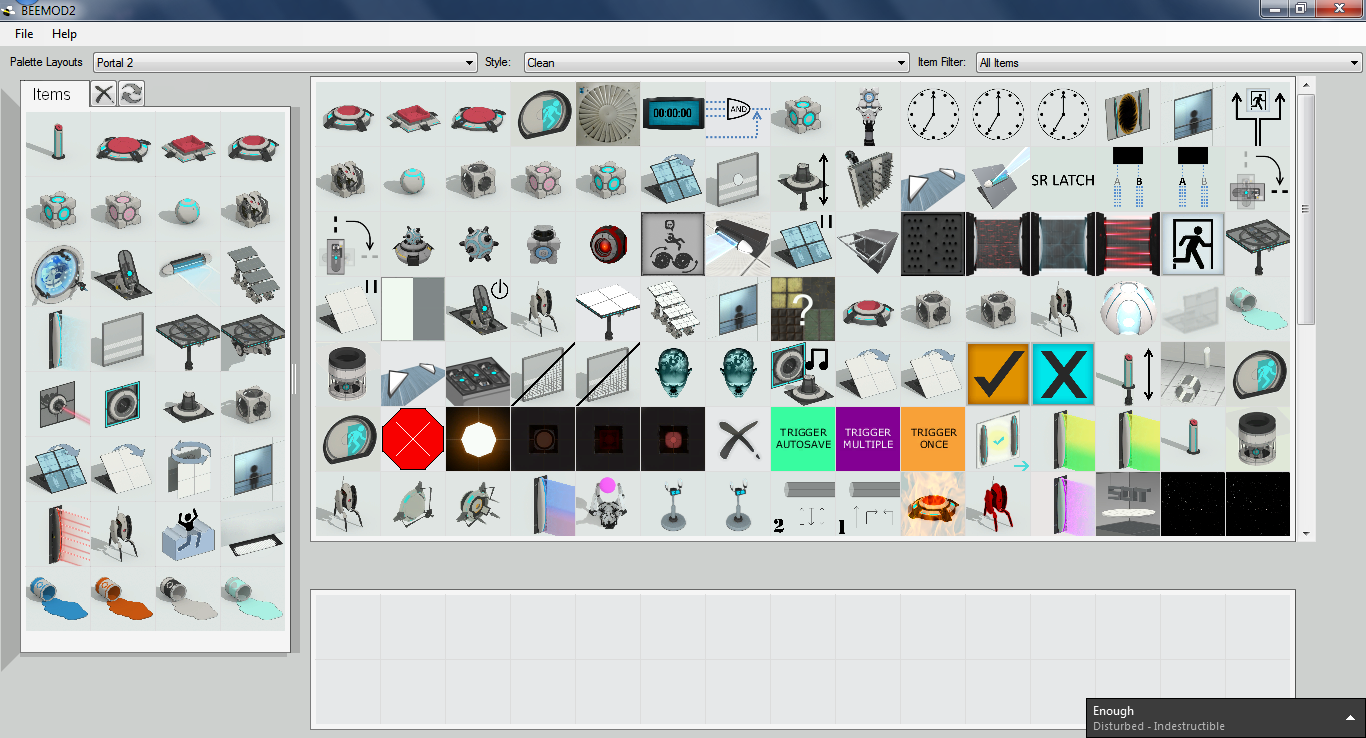Open the Style dropdown showing Clean

tap(716, 62)
